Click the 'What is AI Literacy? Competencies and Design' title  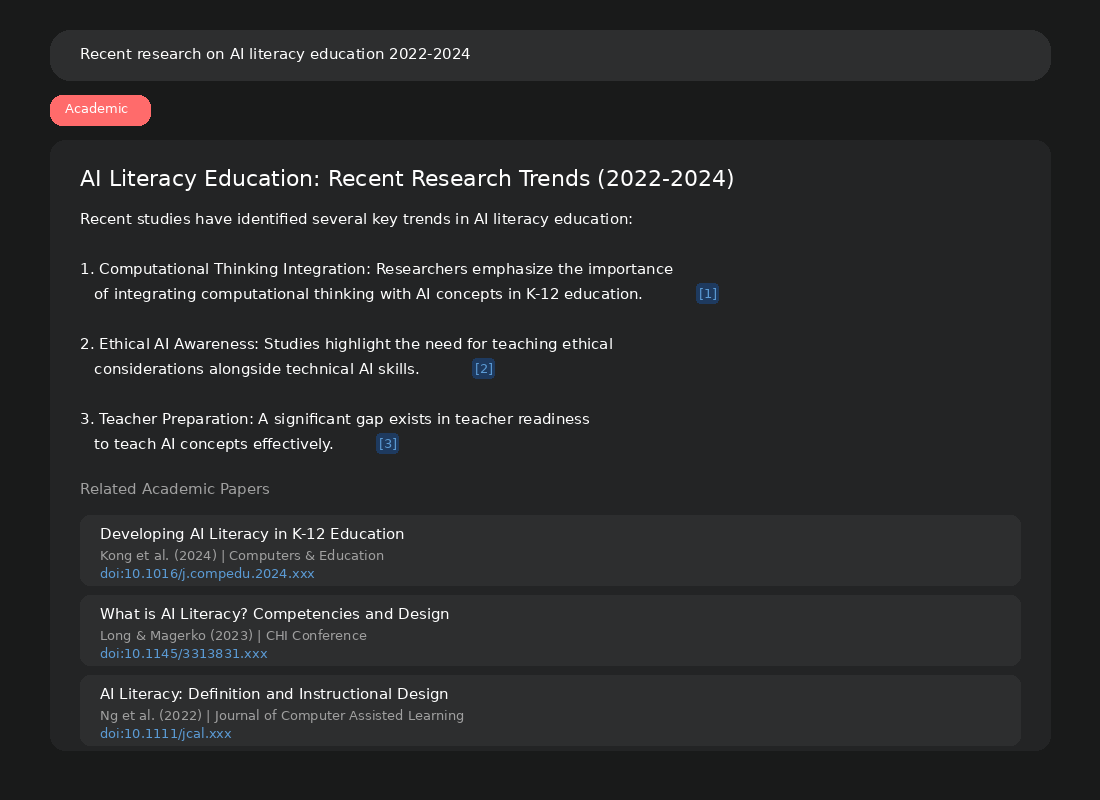click(274, 614)
